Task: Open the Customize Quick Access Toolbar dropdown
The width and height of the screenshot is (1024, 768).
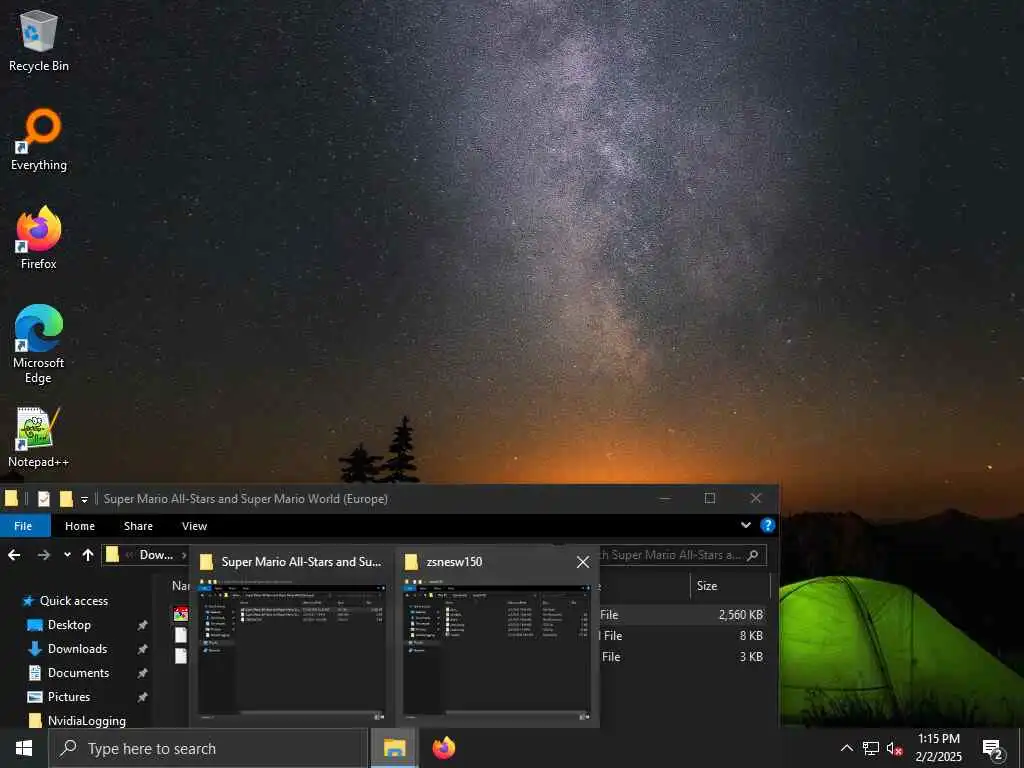Action: pyautogui.click(x=84, y=500)
